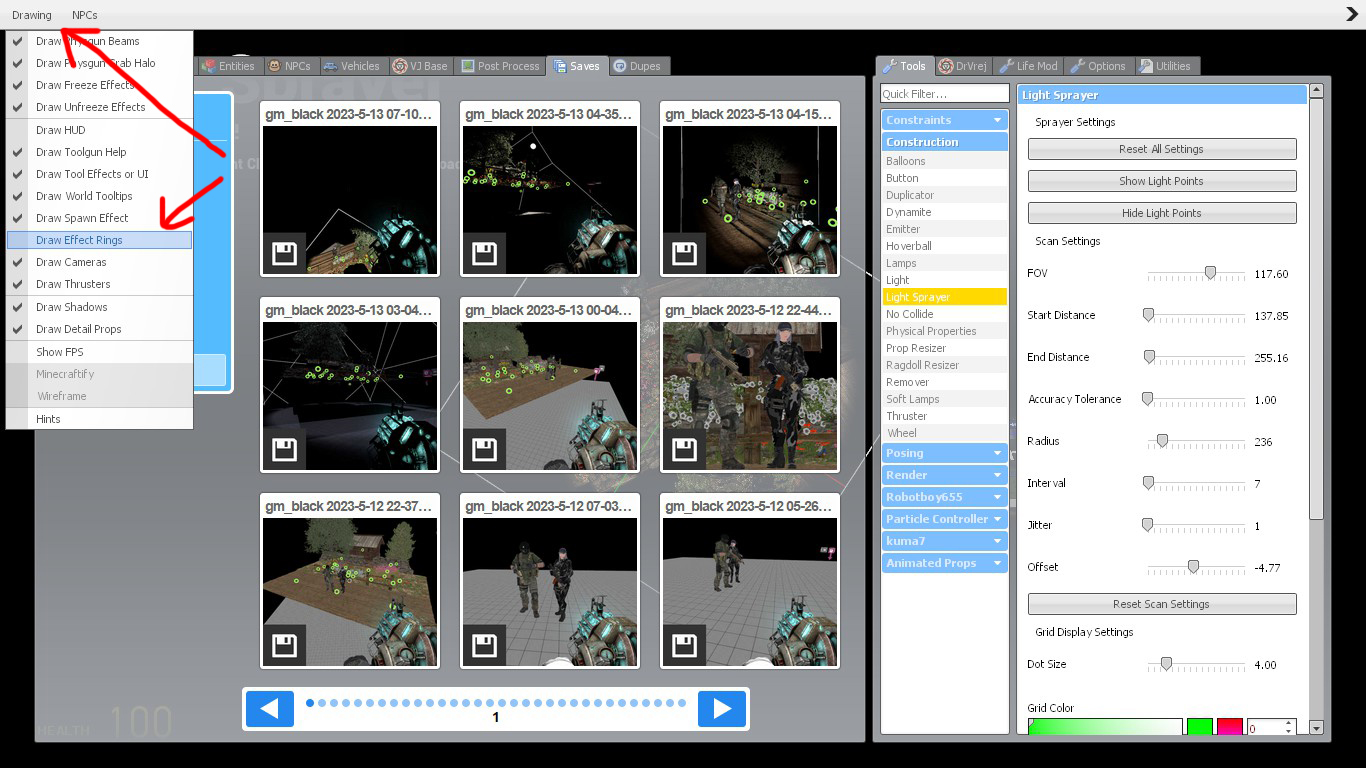Click the Light Sprayer panel scroll-down arrow
The width and height of the screenshot is (1366, 768).
click(1316, 728)
